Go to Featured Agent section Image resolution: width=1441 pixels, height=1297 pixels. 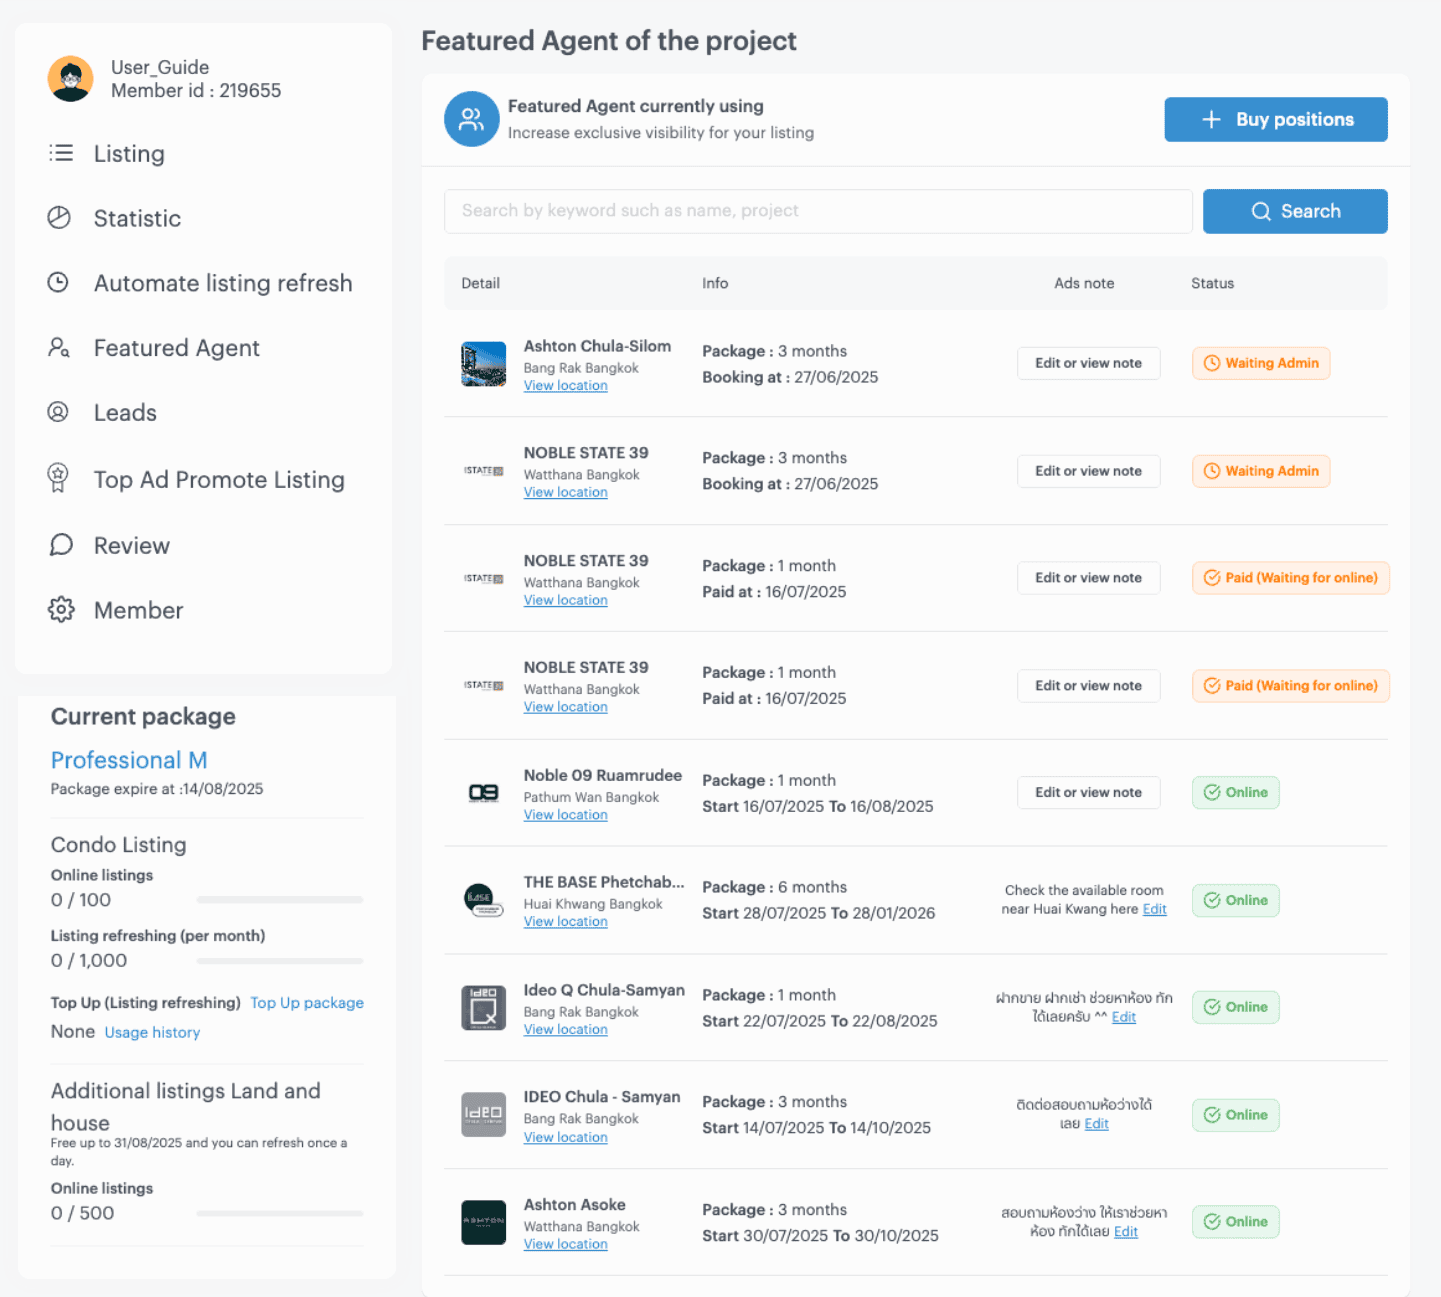point(176,348)
